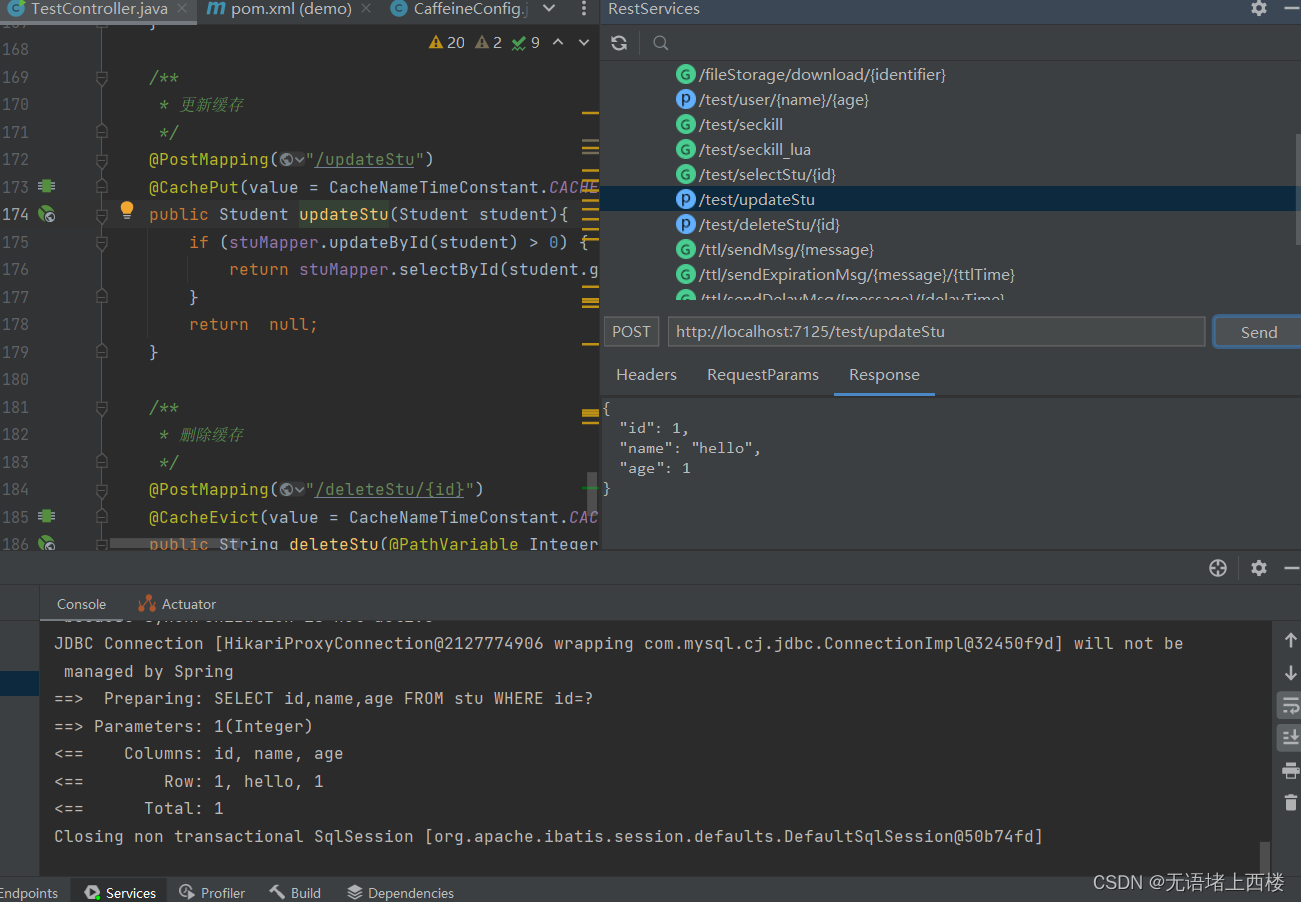This screenshot has height=902, width=1301.
Task: Clear console using the trash icon
Action: point(1290,802)
